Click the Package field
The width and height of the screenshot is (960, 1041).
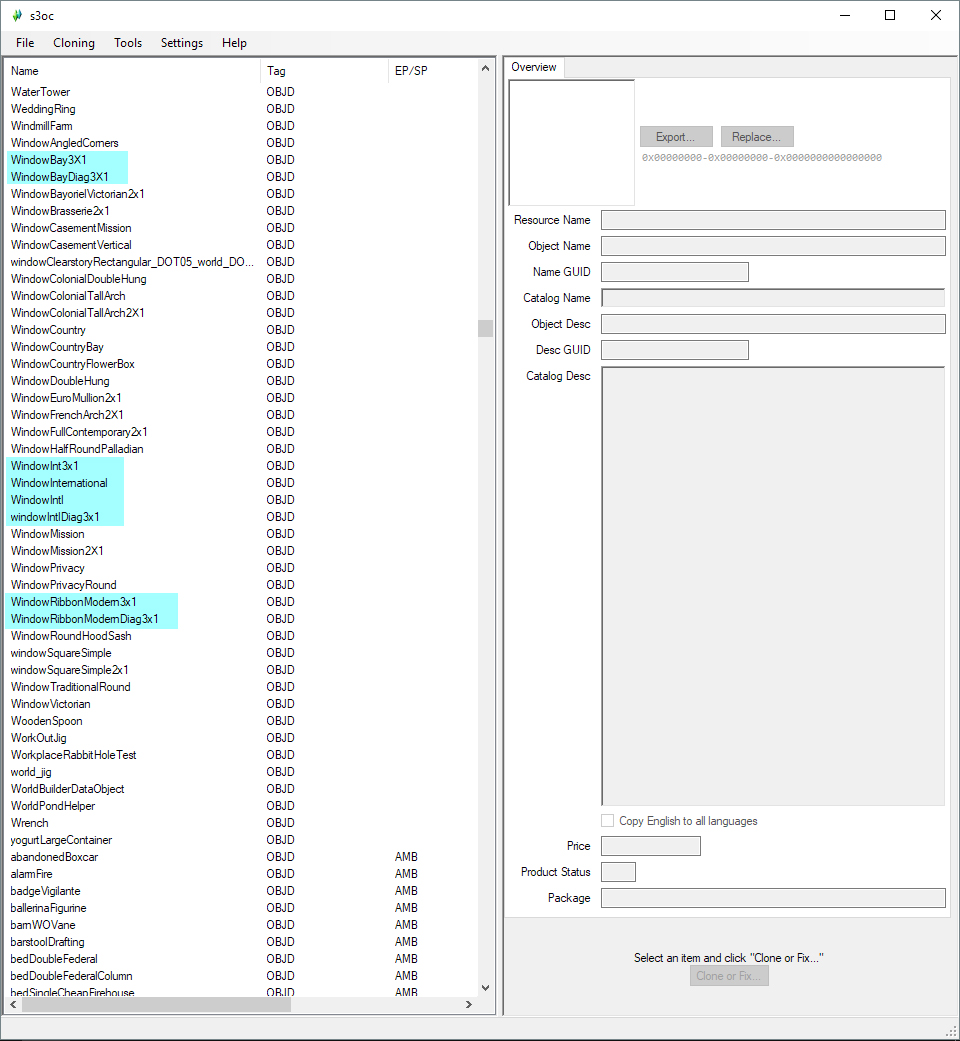pos(773,898)
